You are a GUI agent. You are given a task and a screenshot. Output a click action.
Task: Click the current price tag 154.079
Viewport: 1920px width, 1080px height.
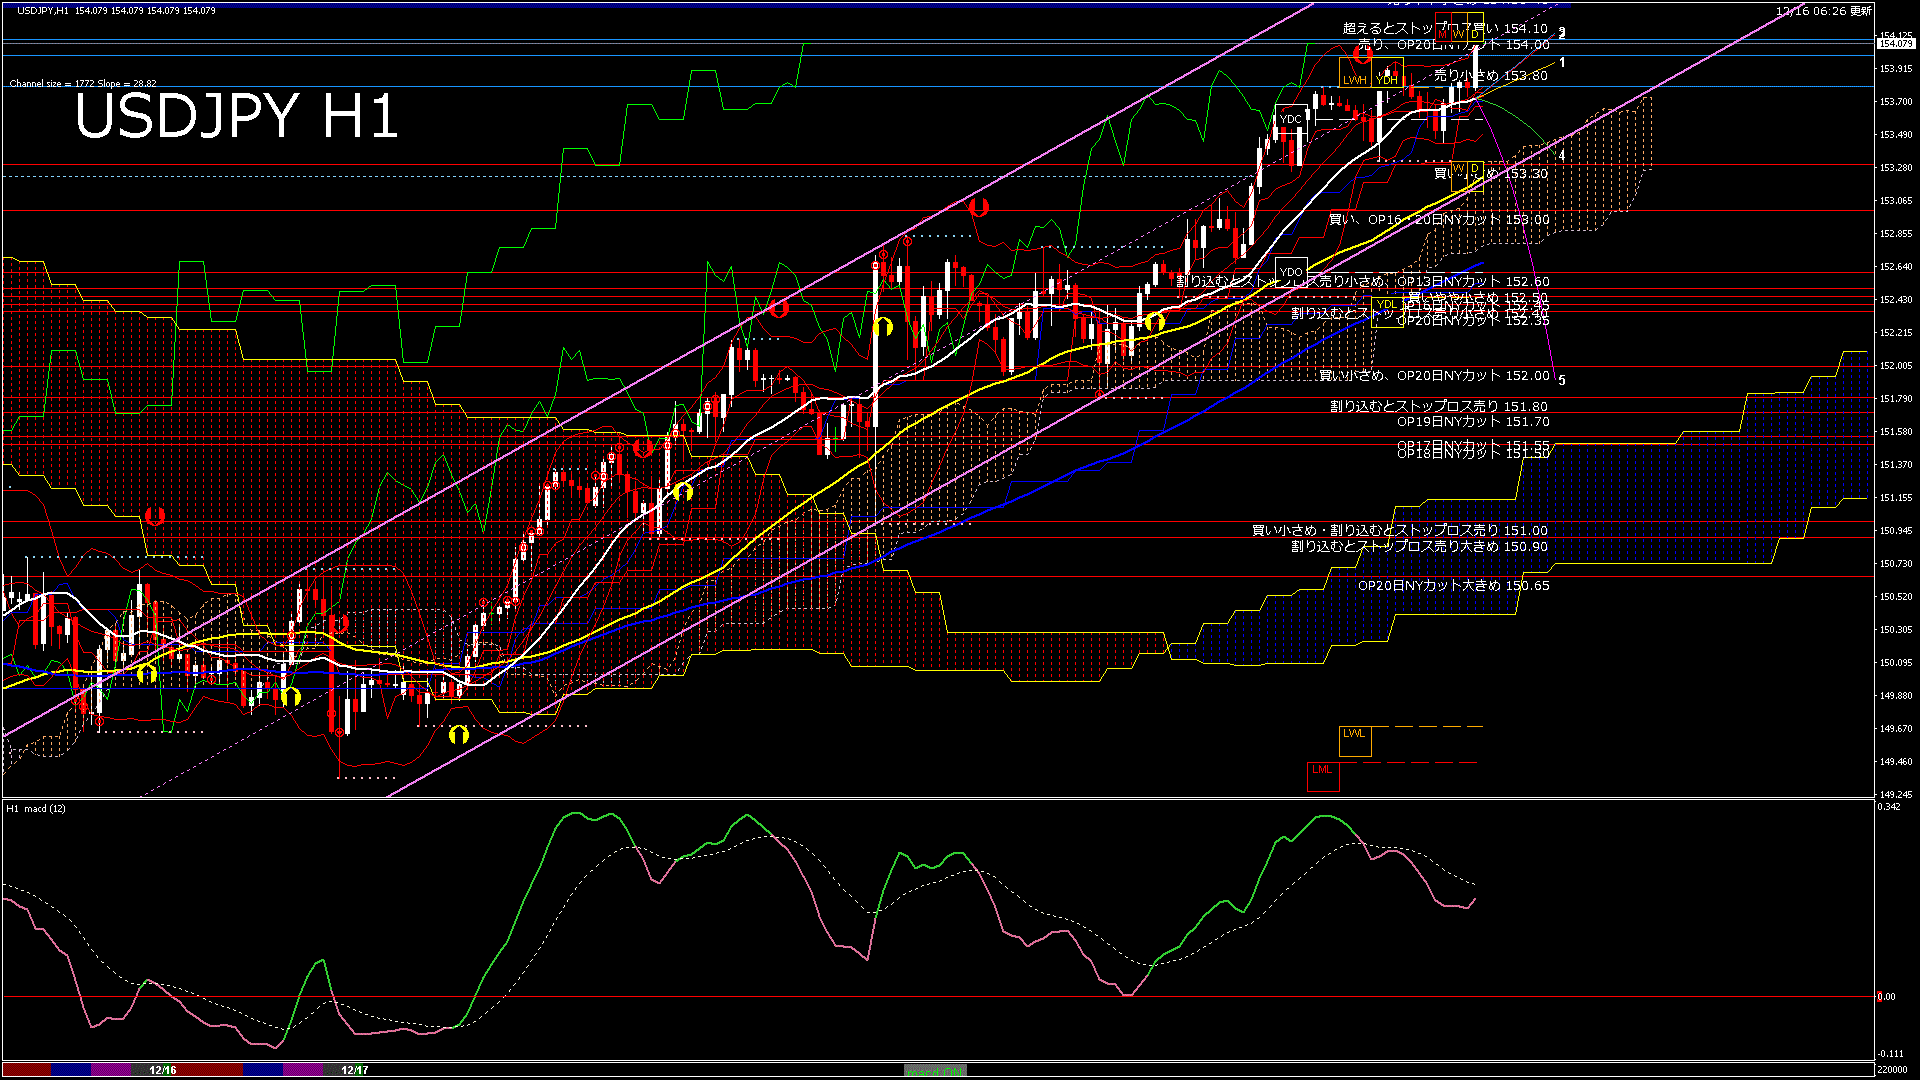tap(1895, 44)
